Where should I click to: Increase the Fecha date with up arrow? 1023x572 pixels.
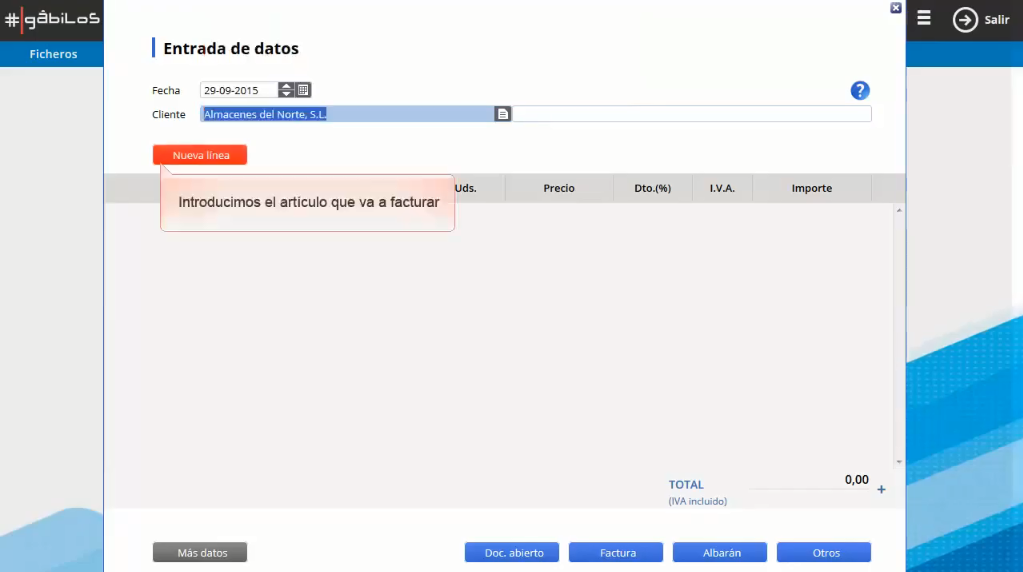[286, 86]
